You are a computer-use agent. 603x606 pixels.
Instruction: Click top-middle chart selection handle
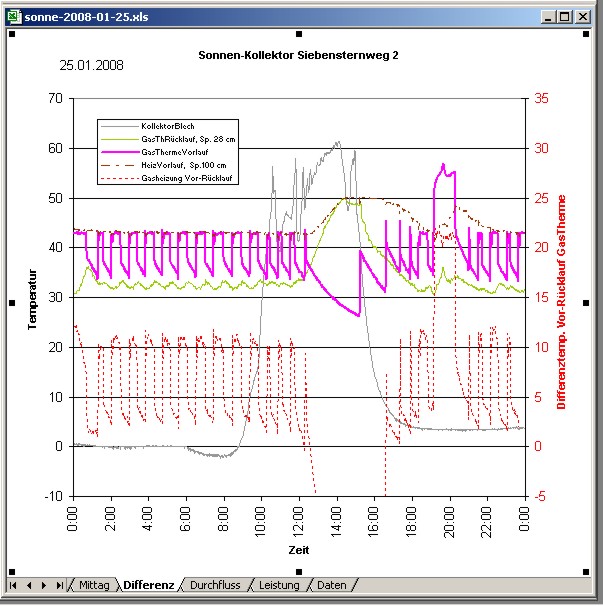tap(299, 34)
